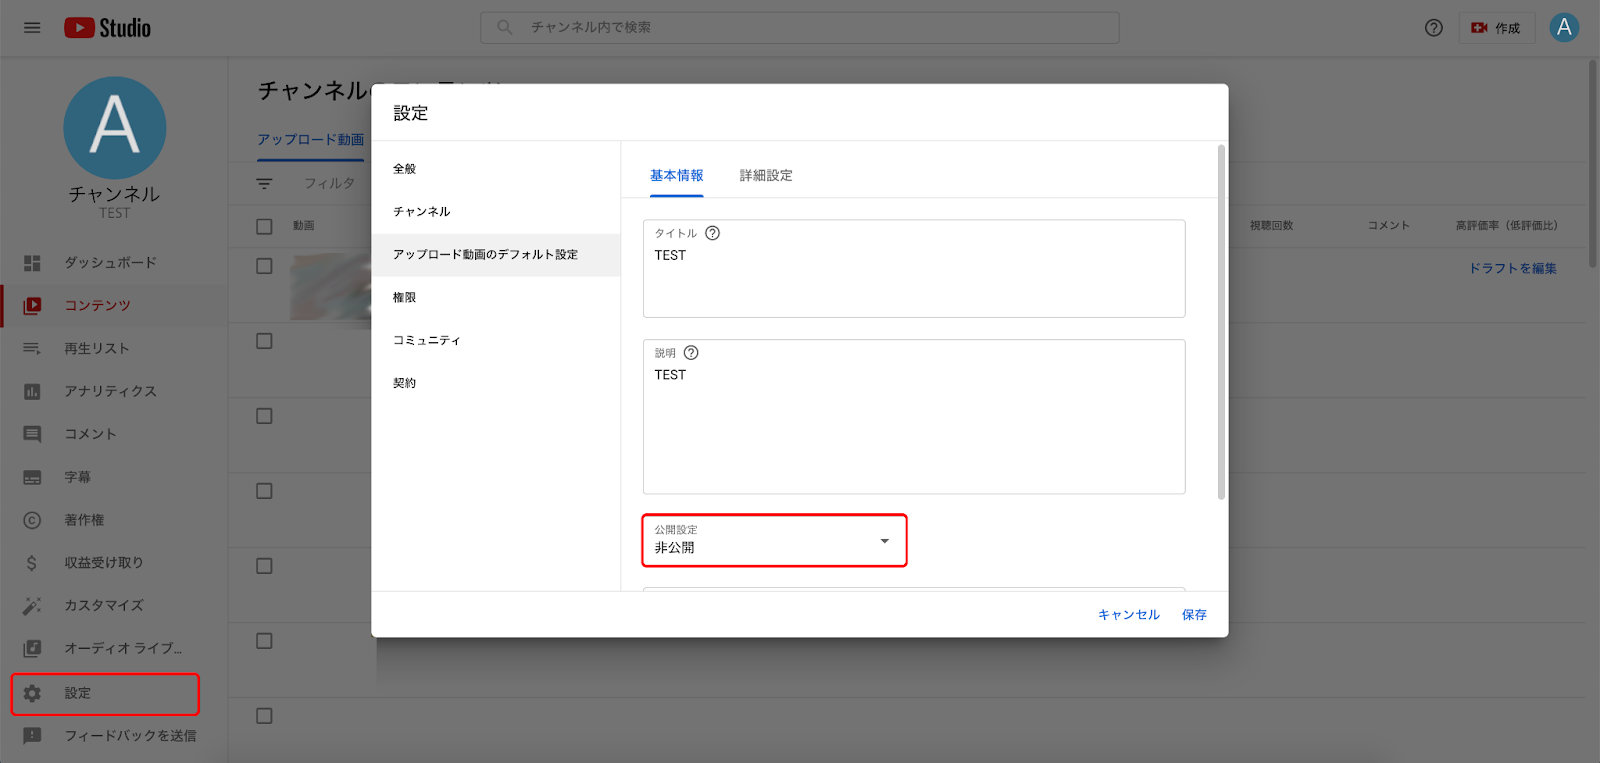Image resolution: width=1600 pixels, height=763 pixels.
Task: Click the 保存 button
Action: tap(1194, 615)
